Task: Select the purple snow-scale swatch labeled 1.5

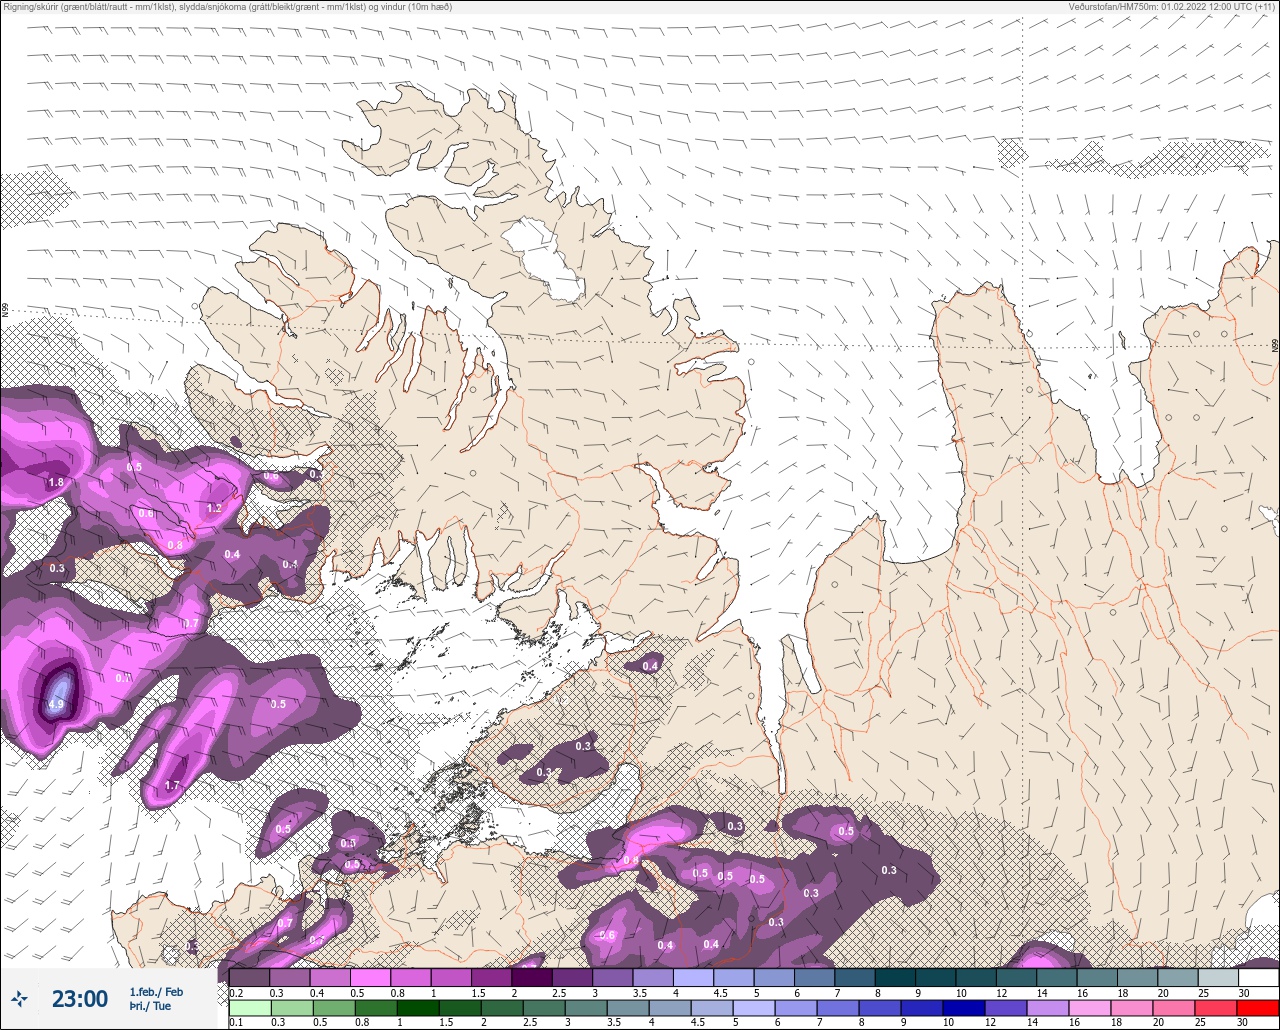Action: click(492, 977)
